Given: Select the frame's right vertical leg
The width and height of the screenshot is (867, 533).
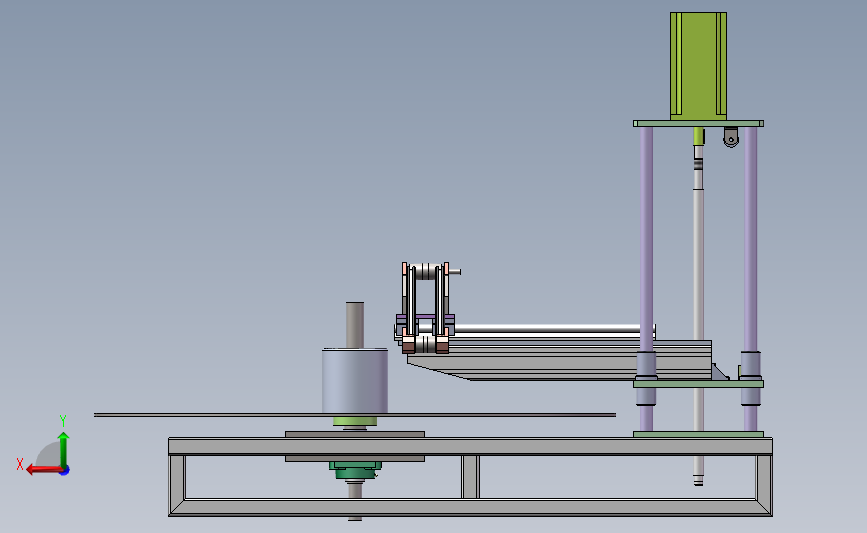Looking at the screenshot, I should [764, 477].
